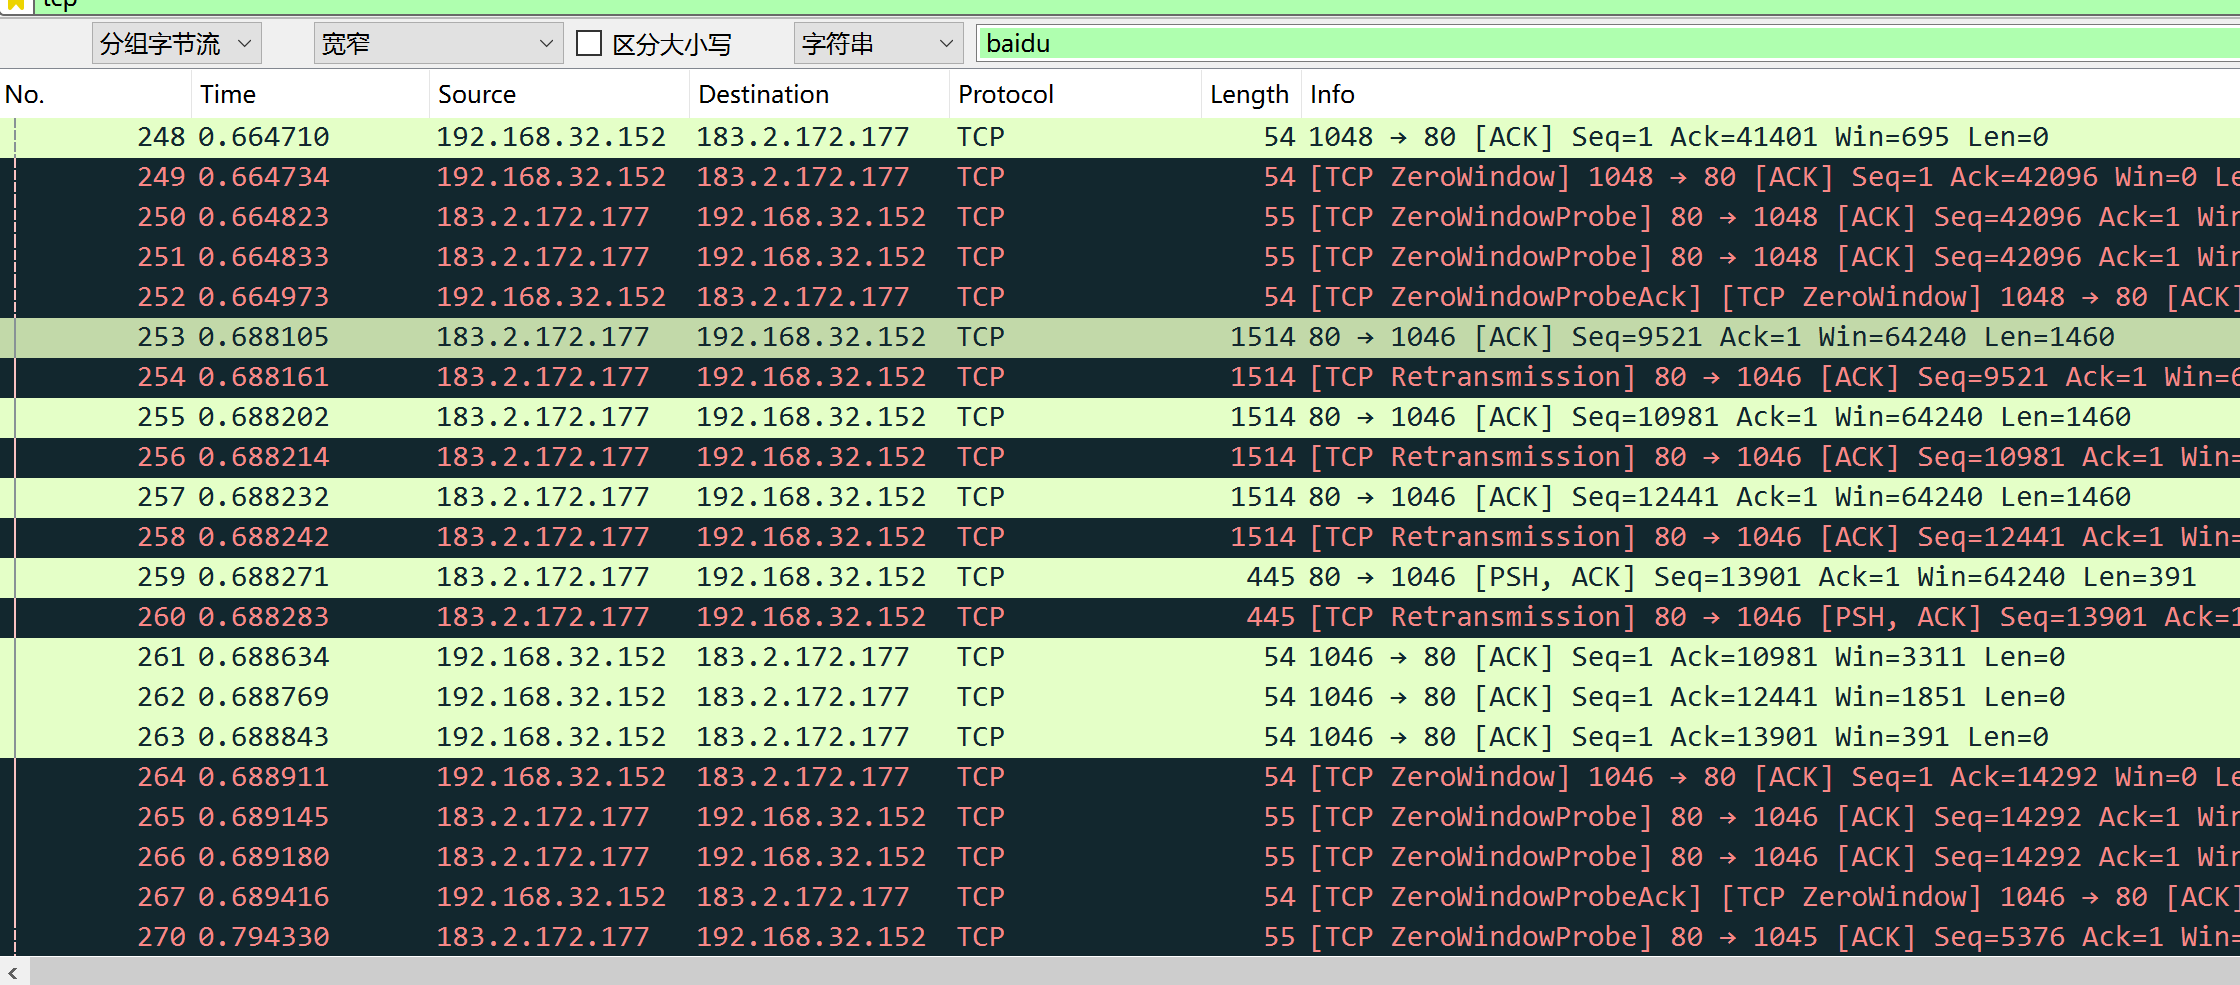Select packet 251 at time 0.664833
This screenshot has width=2240, height=985.
(1120, 257)
